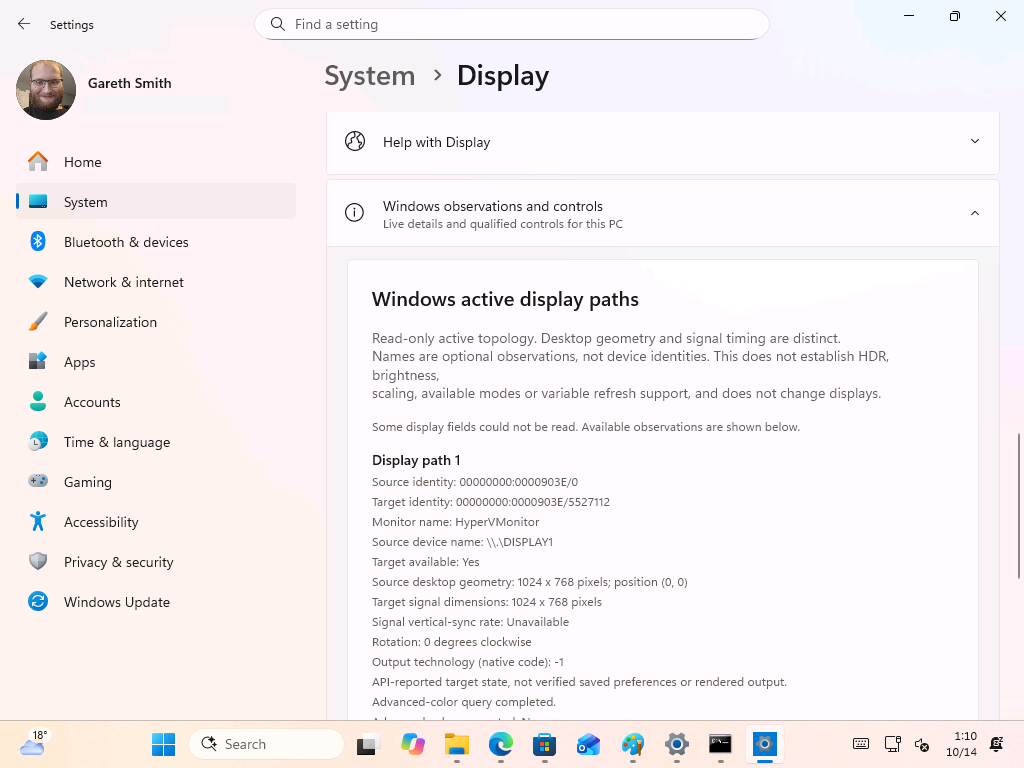Open Personalization settings
Image resolution: width=1024 pixels, height=768 pixels.
tap(155, 322)
